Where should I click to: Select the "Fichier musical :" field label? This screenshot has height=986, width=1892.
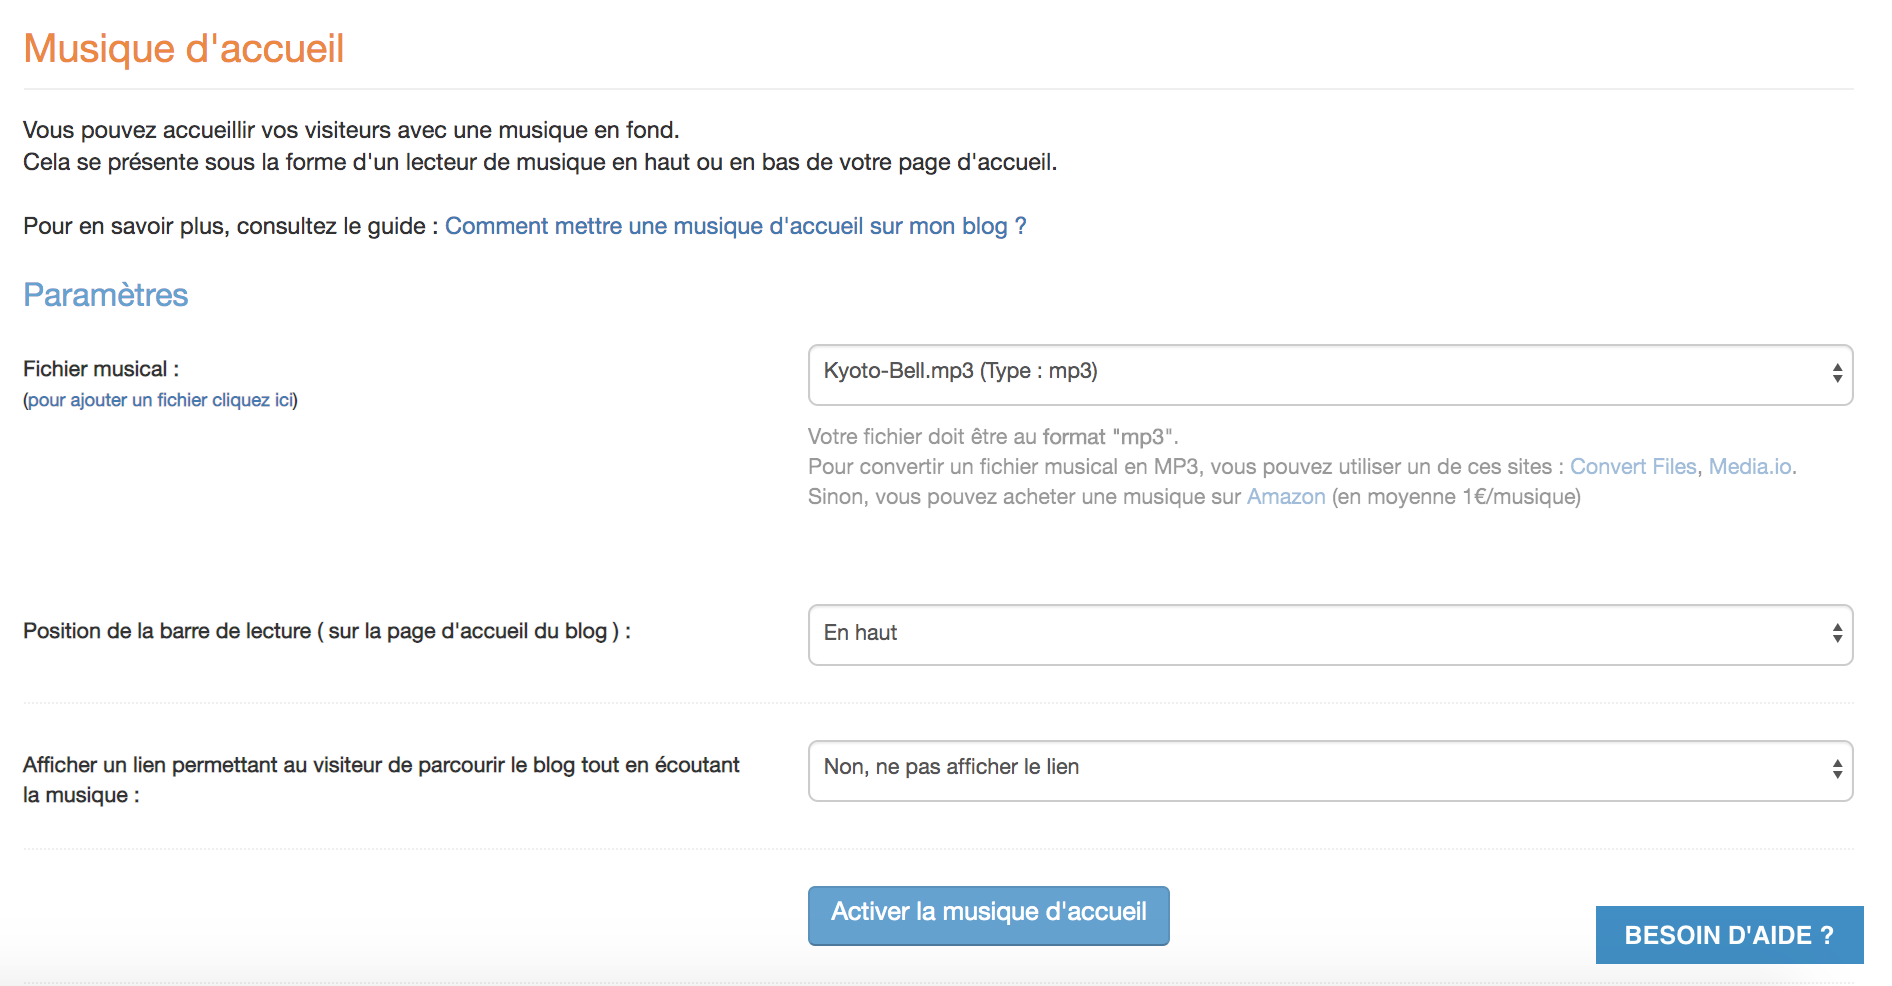(101, 369)
